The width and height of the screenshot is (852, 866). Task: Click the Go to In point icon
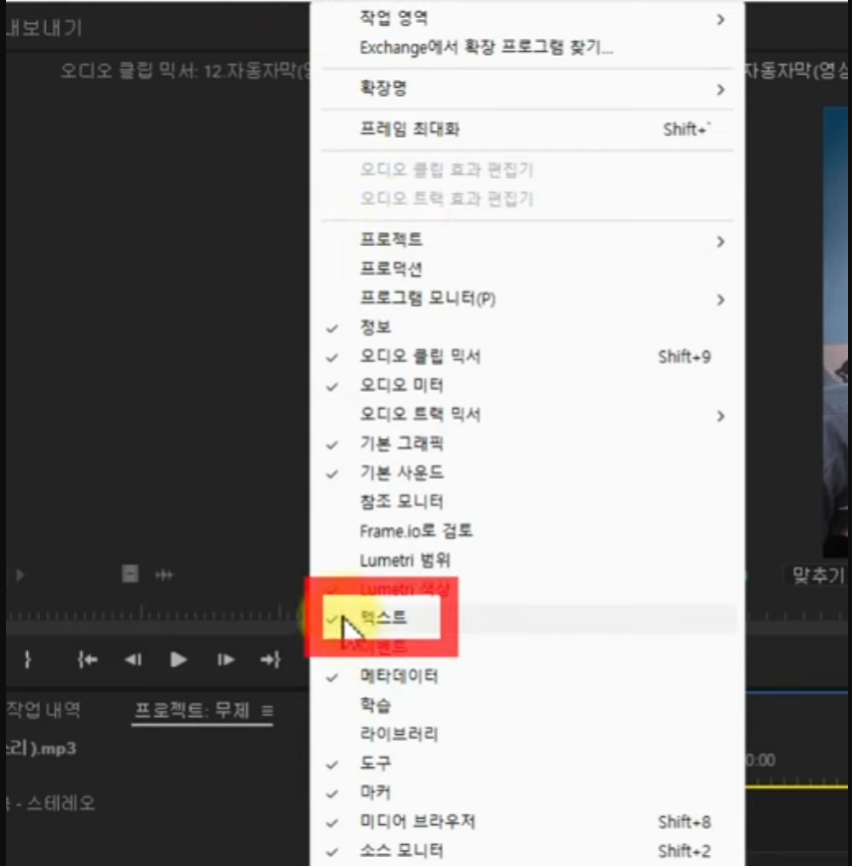[87, 659]
